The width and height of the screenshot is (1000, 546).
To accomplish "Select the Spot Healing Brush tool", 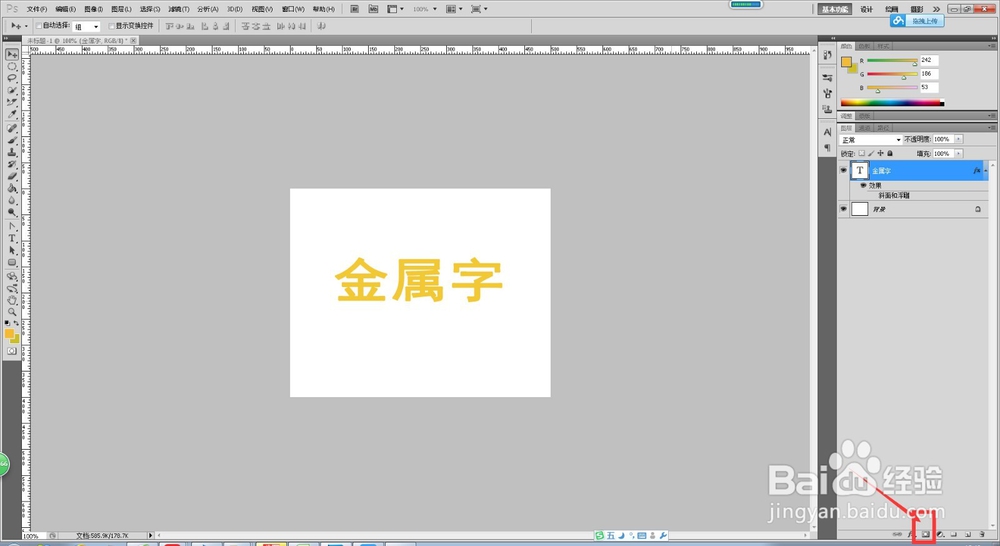I will (12, 128).
